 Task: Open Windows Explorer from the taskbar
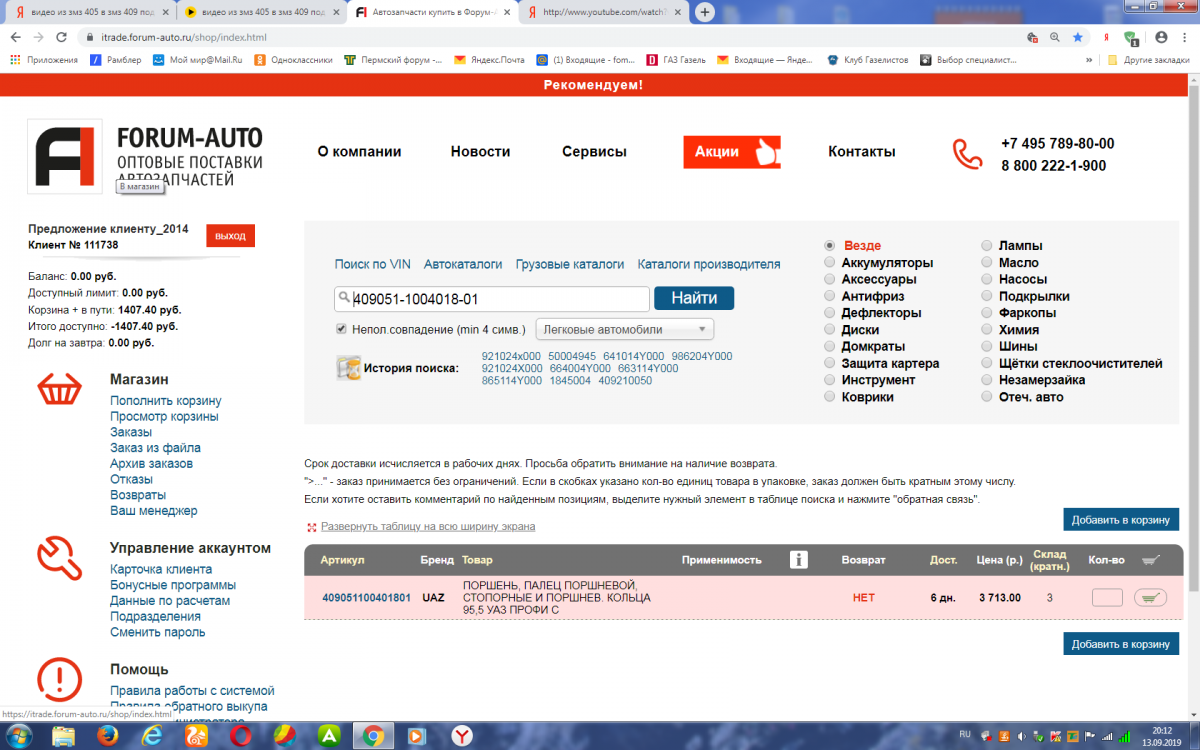point(62,736)
